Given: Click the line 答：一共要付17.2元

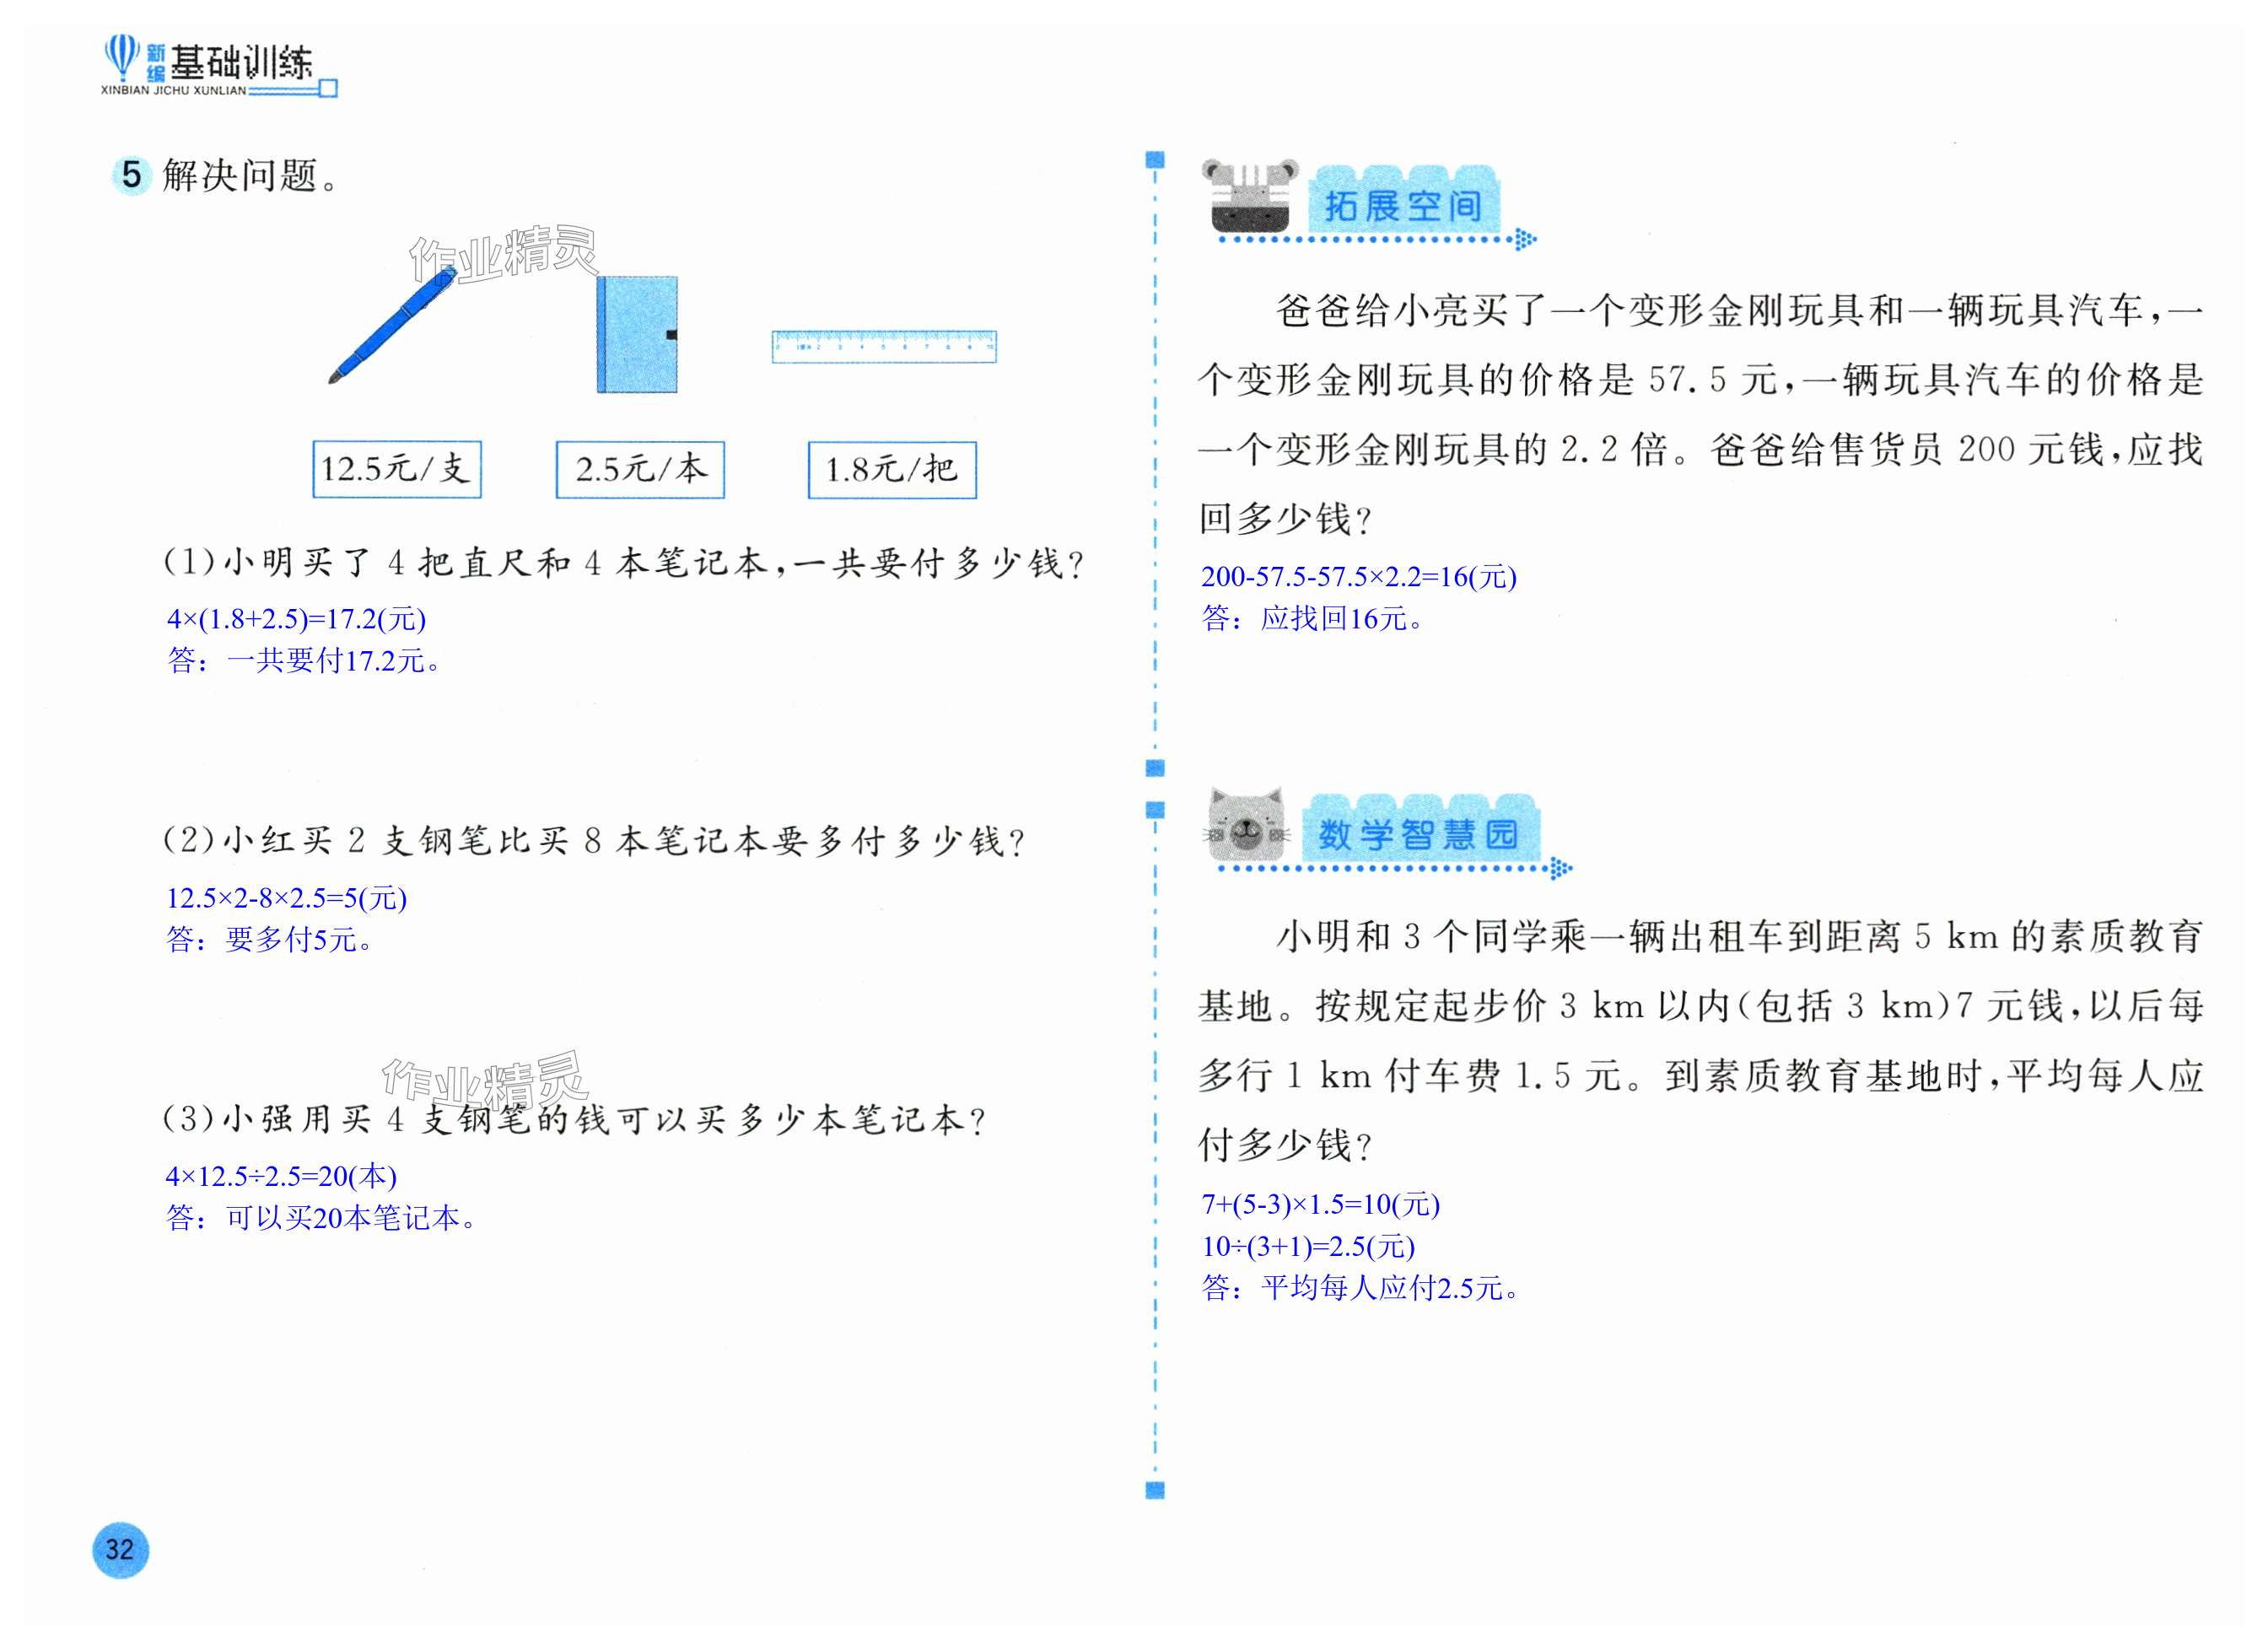Looking at the screenshot, I should [304, 660].
